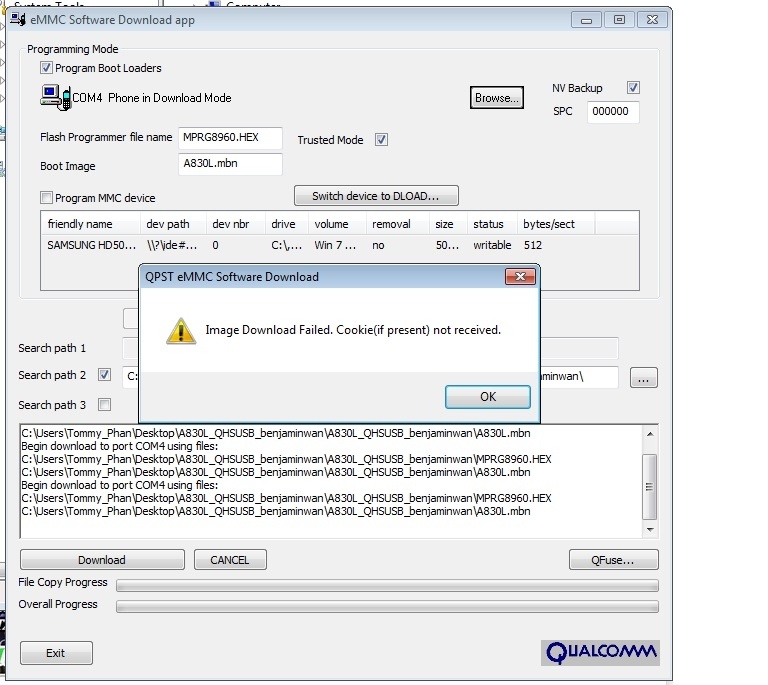Image resolution: width=768 pixels, height=685 pixels.
Task: Open the QFuse... button
Action: click(x=614, y=560)
